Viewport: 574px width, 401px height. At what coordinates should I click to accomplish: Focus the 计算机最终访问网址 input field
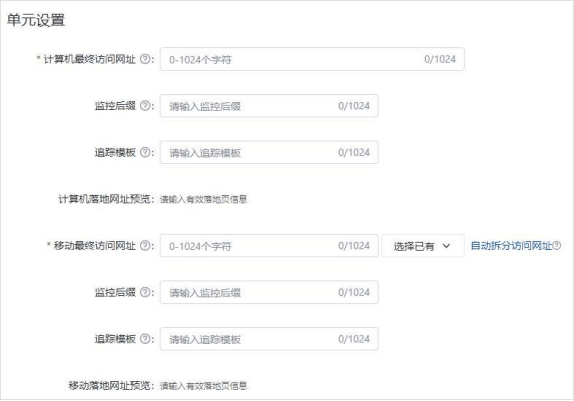point(312,59)
